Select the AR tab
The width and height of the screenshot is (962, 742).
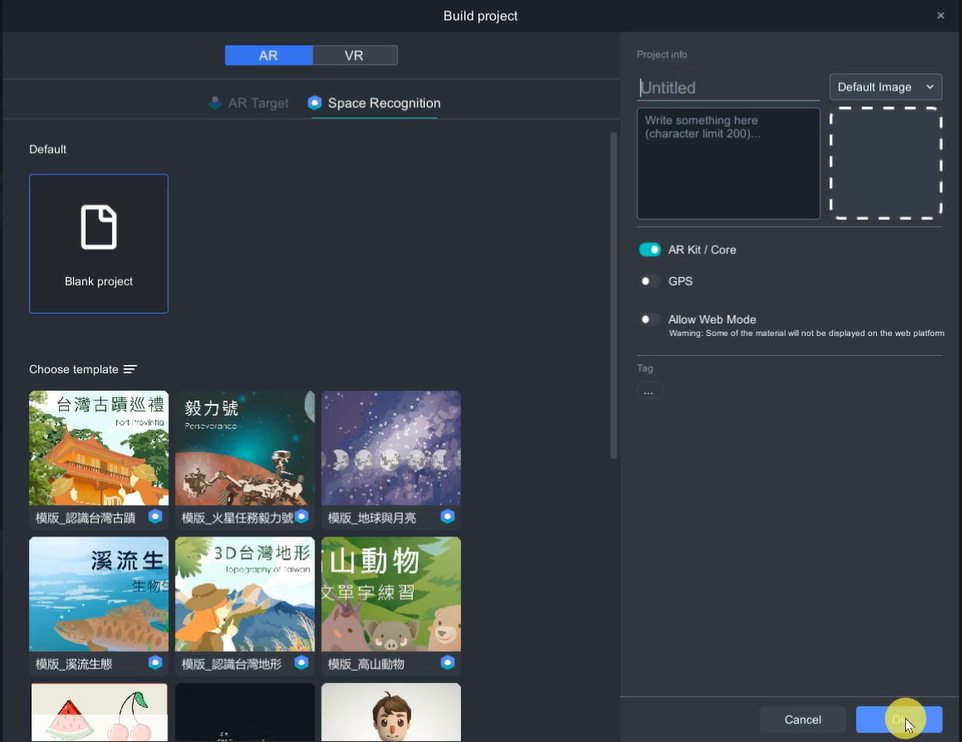[268, 56]
